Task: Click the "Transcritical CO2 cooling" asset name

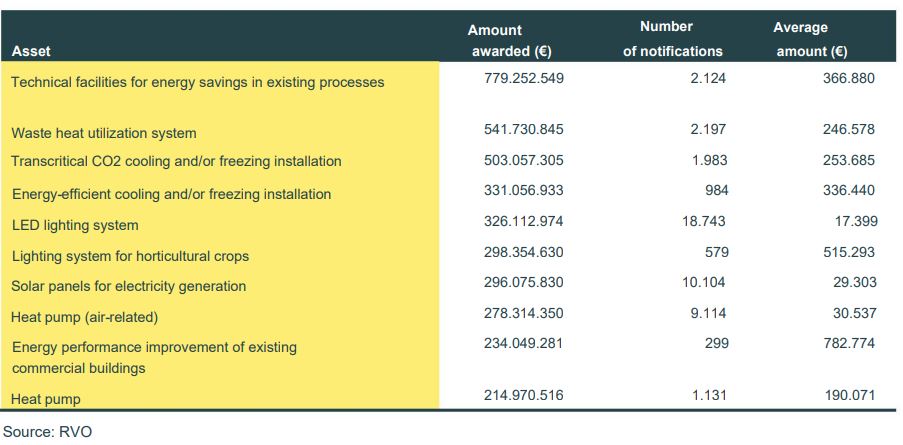Action: (x=176, y=161)
